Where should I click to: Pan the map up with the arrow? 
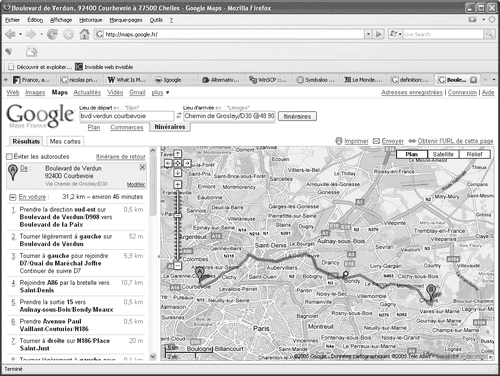point(178,154)
